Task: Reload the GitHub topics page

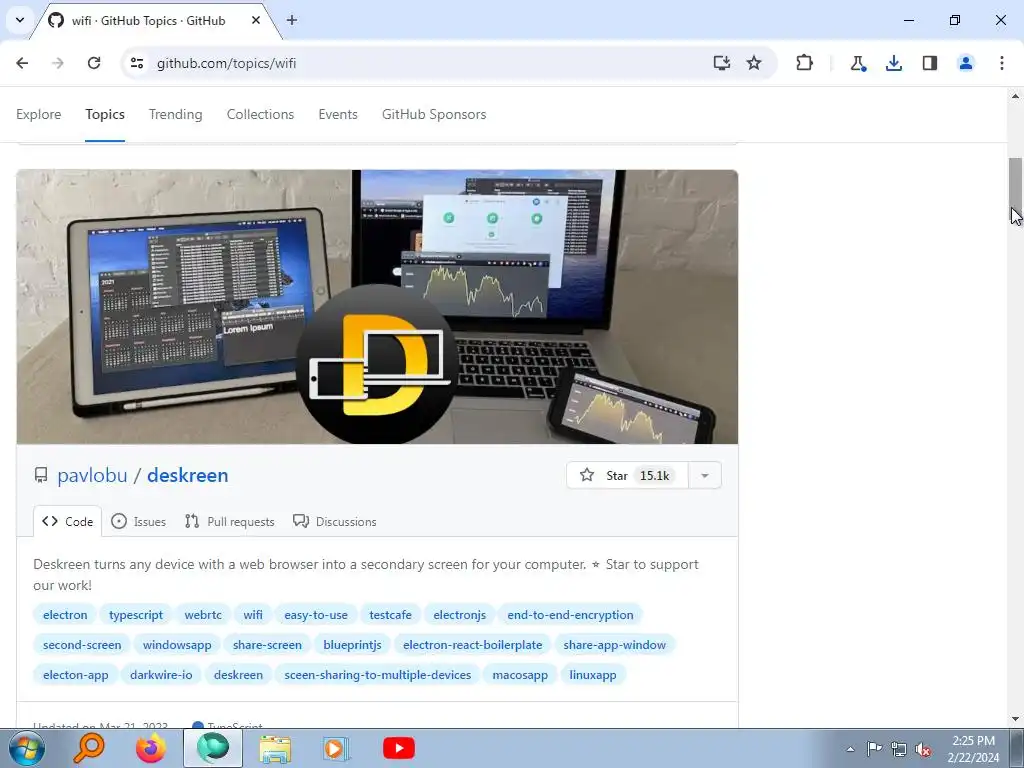Action: pyautogui.click(x=94, y=63)
